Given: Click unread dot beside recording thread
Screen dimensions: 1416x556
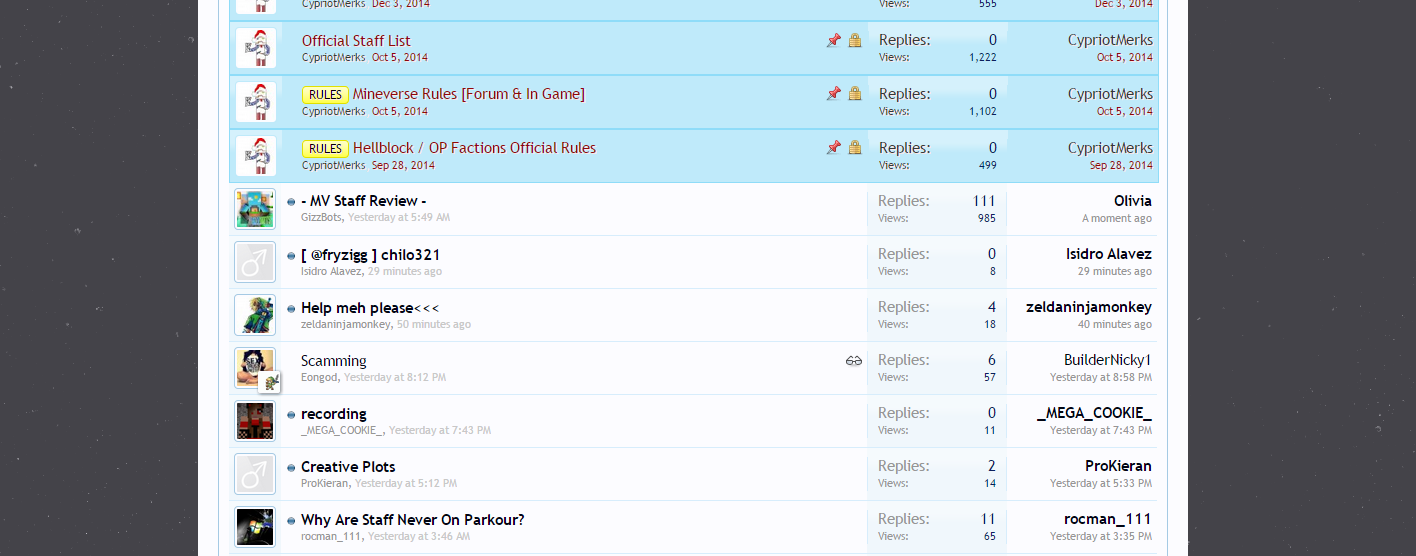Looking at the screenshot, I should tap(291, 414).
